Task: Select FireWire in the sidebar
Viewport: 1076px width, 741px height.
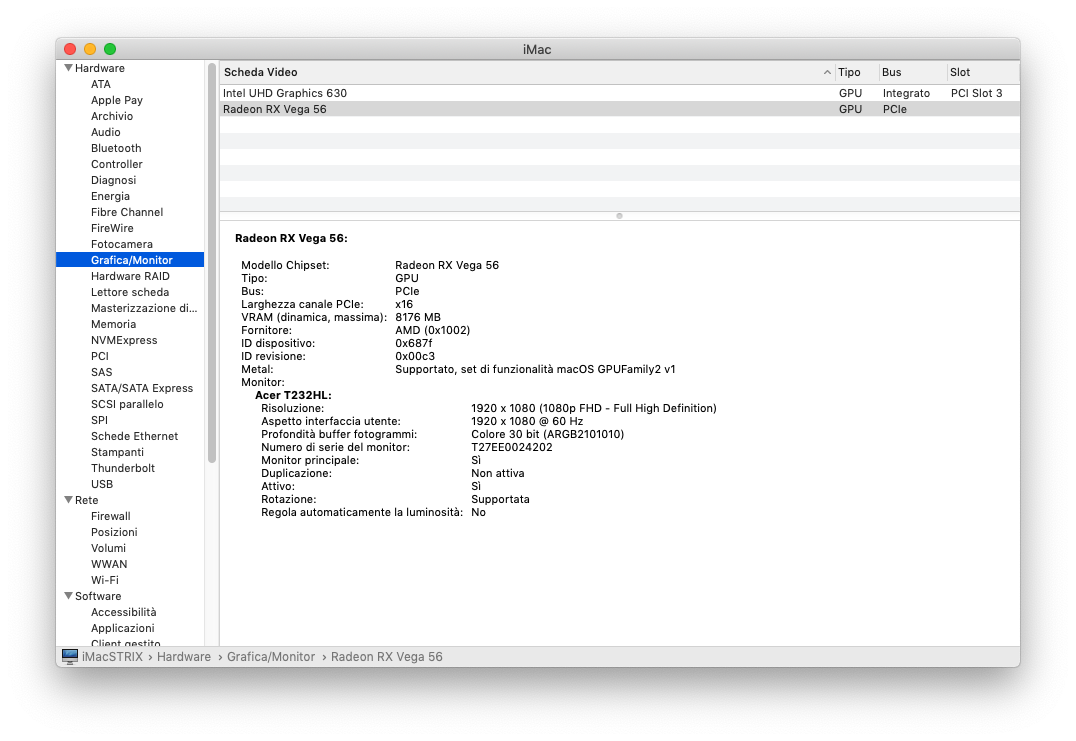Action: [x=112, y=228]
